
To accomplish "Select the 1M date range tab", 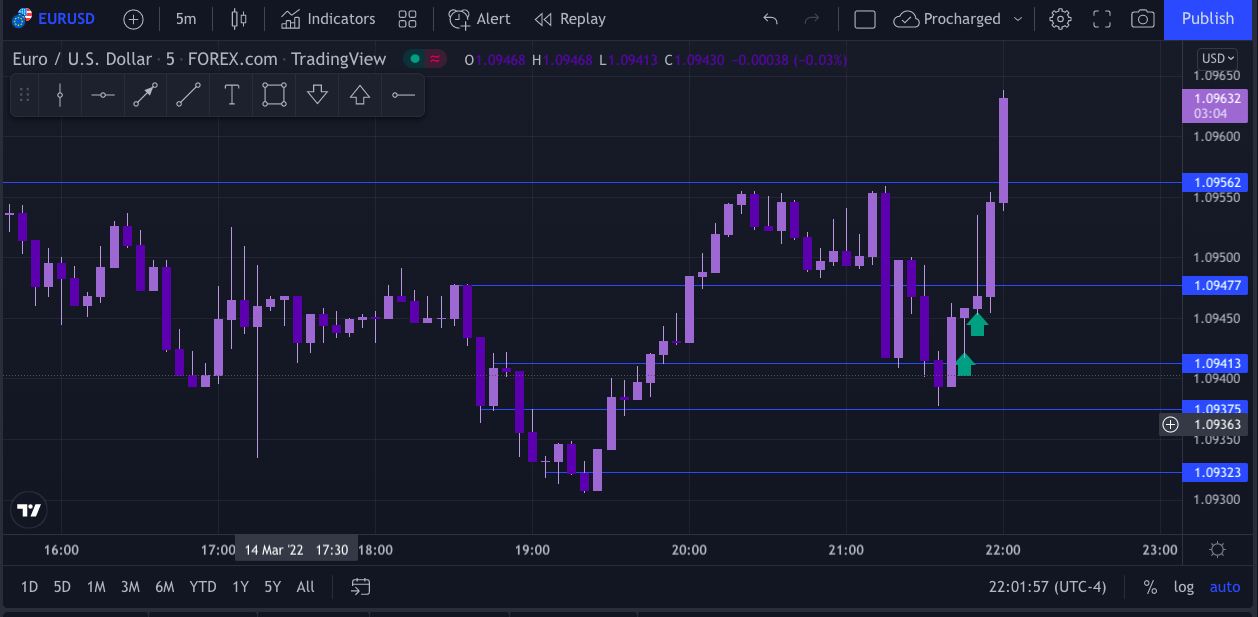I will pyautogui.click(x=96, y=587).
